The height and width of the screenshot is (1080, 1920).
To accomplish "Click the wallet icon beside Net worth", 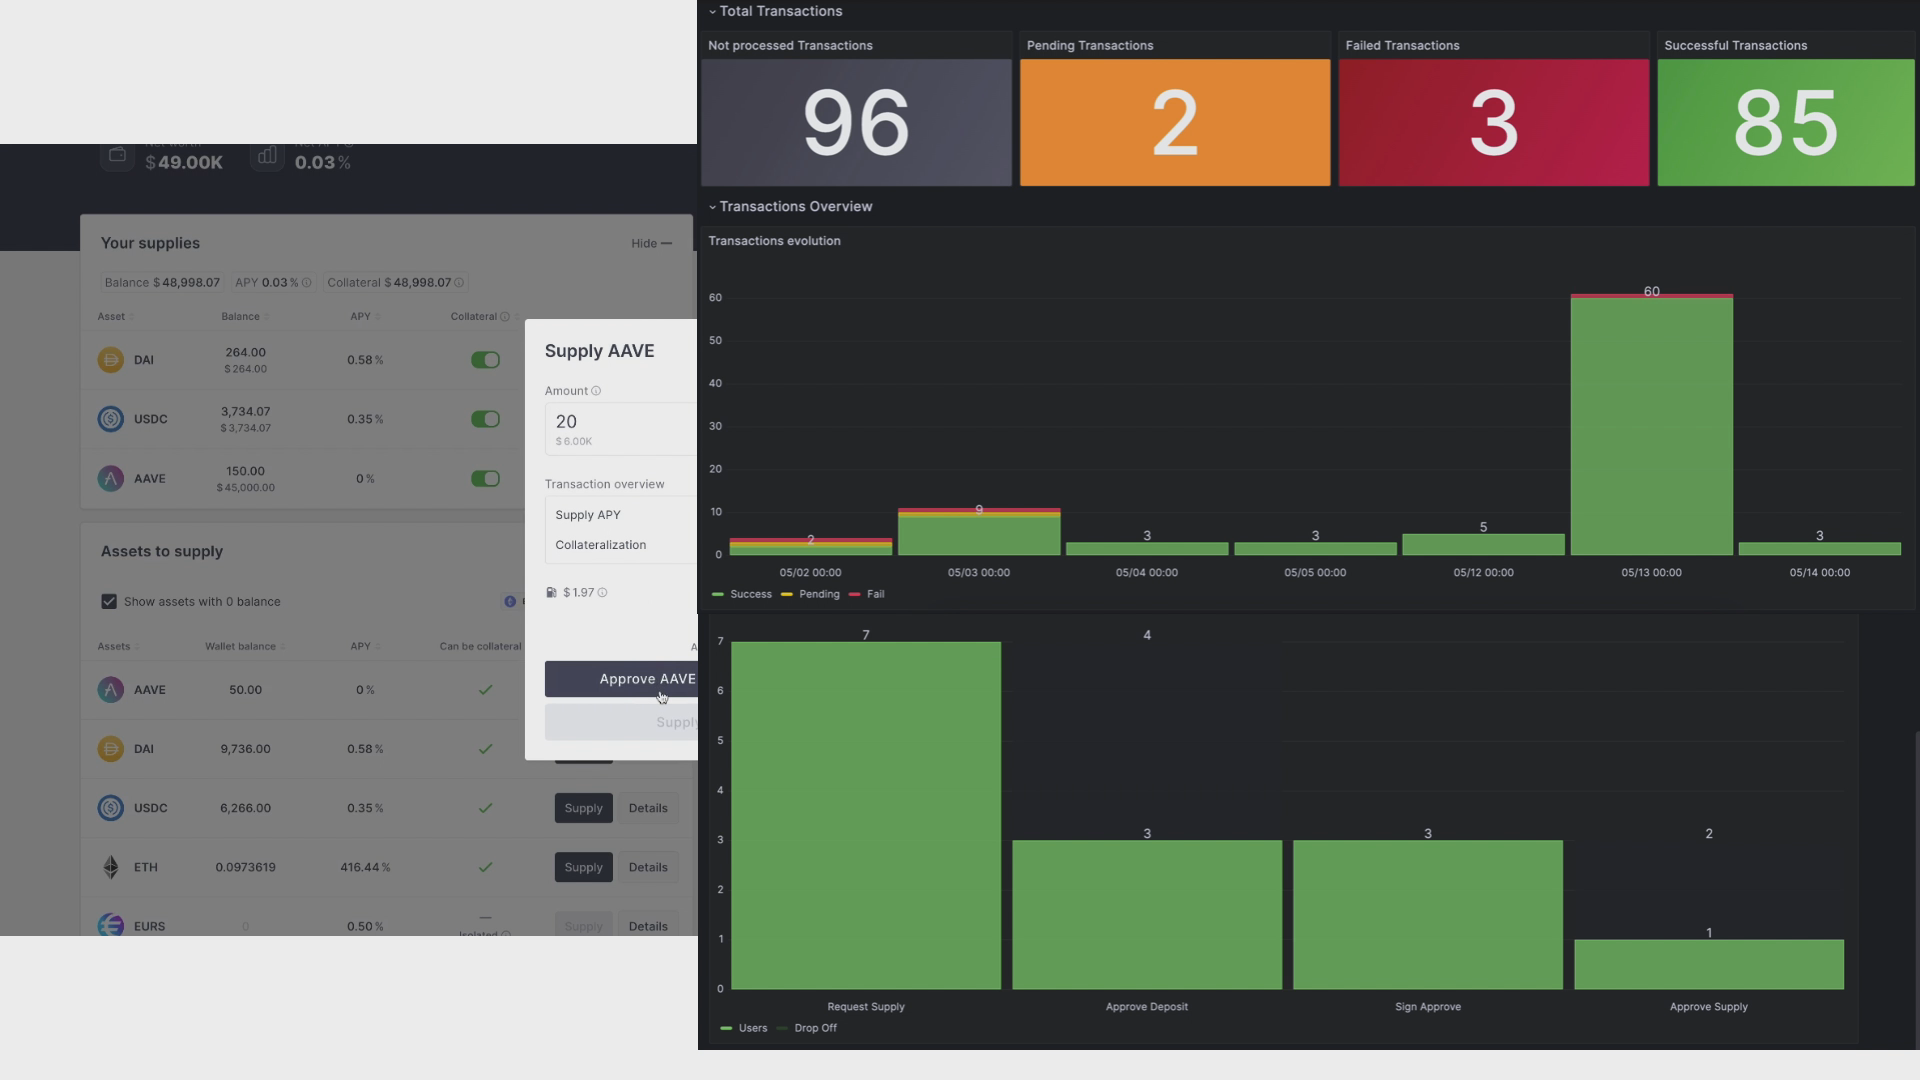I will click(x=117, y=155).
